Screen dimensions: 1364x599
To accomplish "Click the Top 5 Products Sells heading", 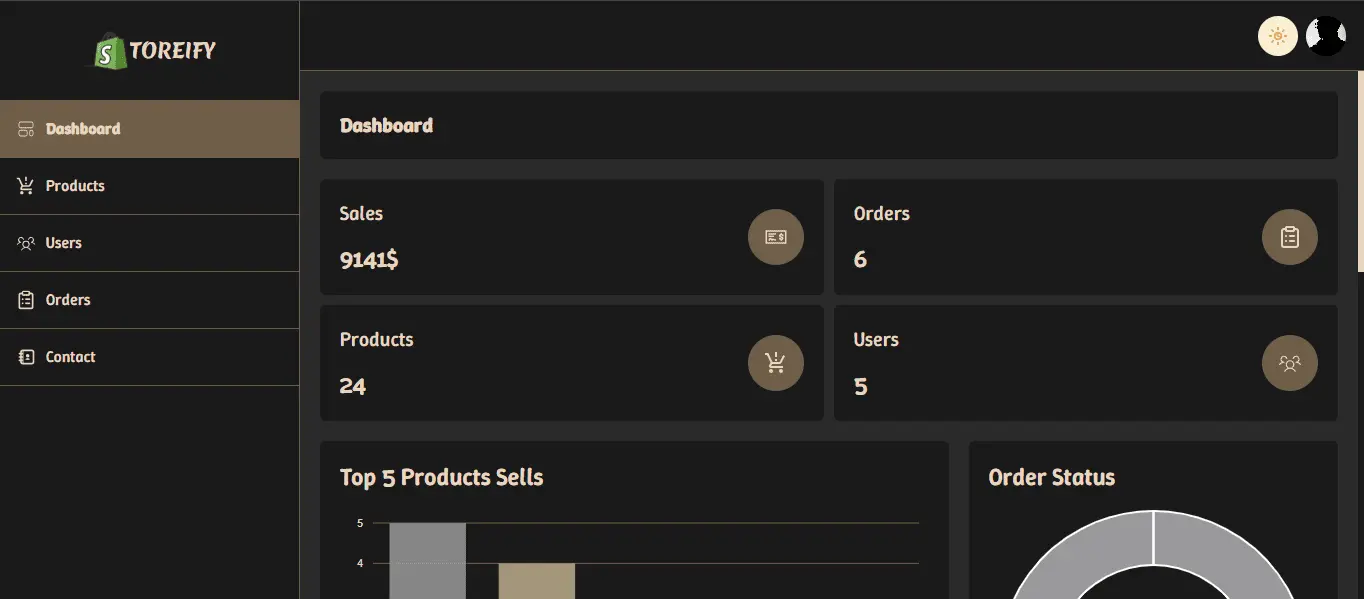I will coord(441,478).
